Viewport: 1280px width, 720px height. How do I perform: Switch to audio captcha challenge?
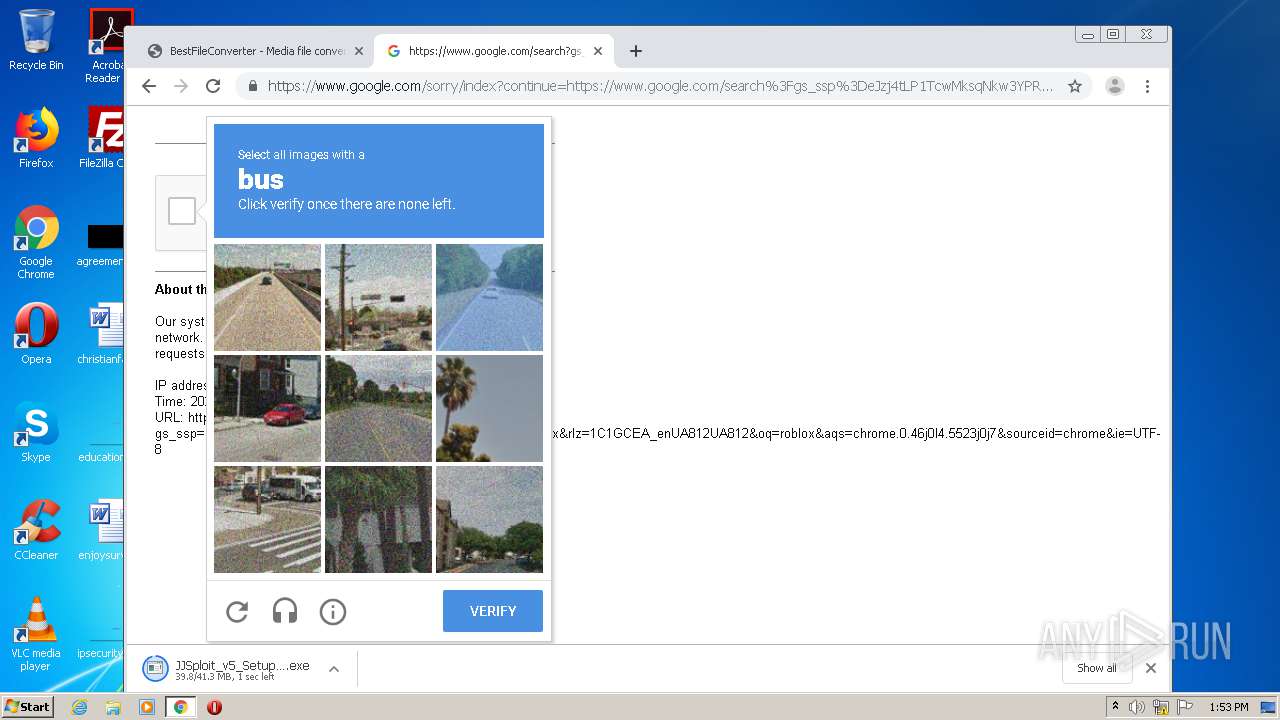pyautogui.click(x=285, y=611)
